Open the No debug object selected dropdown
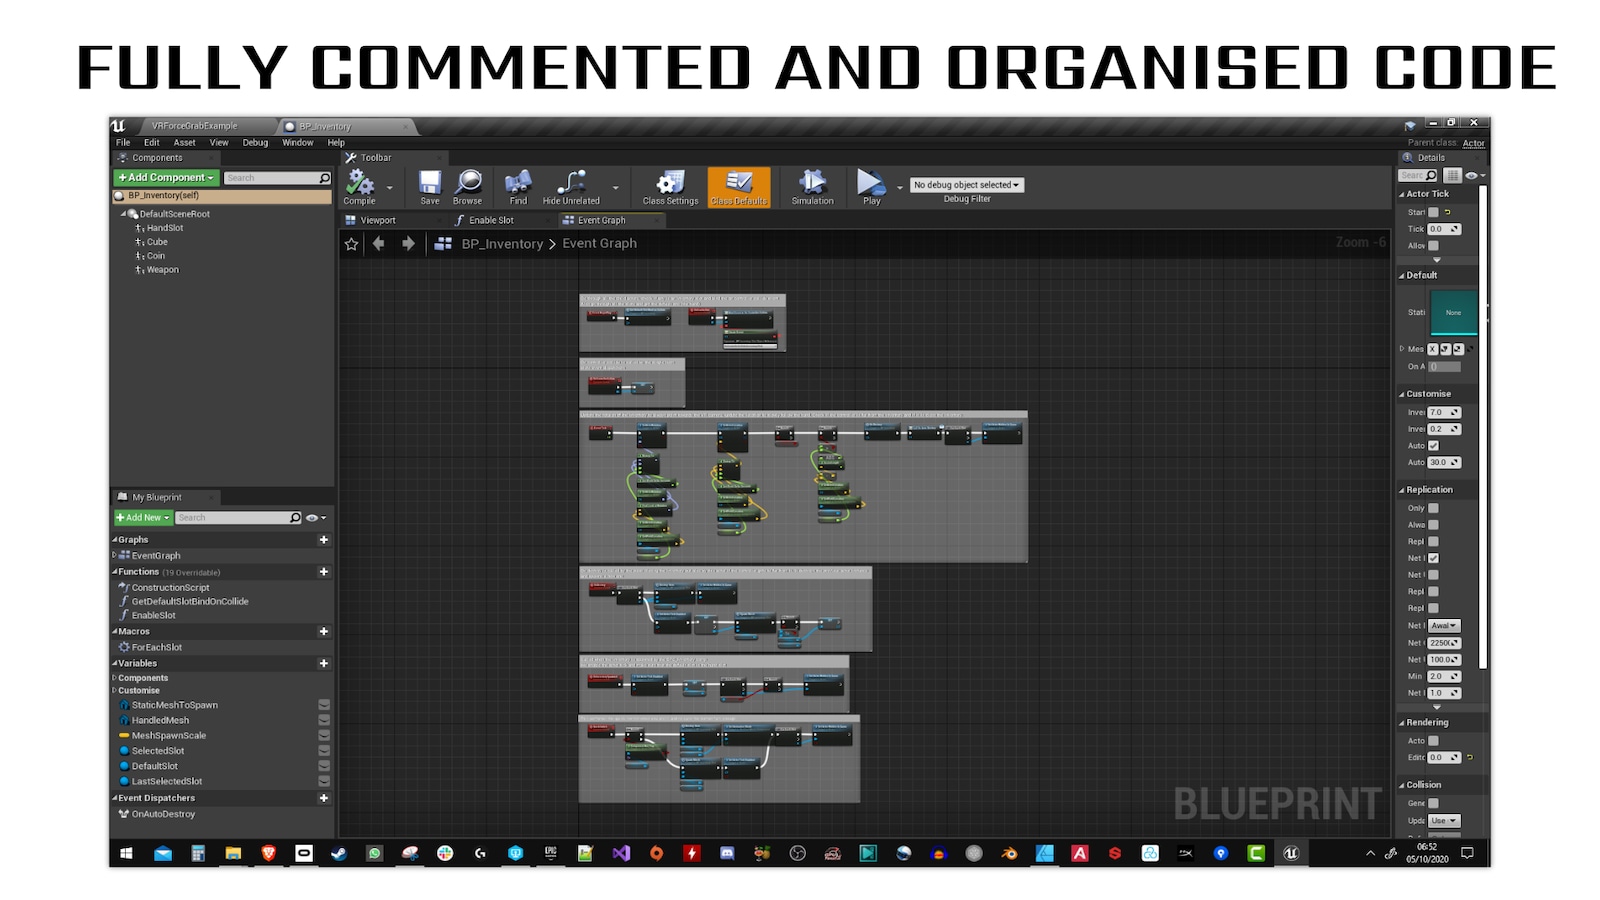This screenshot has height=900, width=1600. (x=966, y=184)
